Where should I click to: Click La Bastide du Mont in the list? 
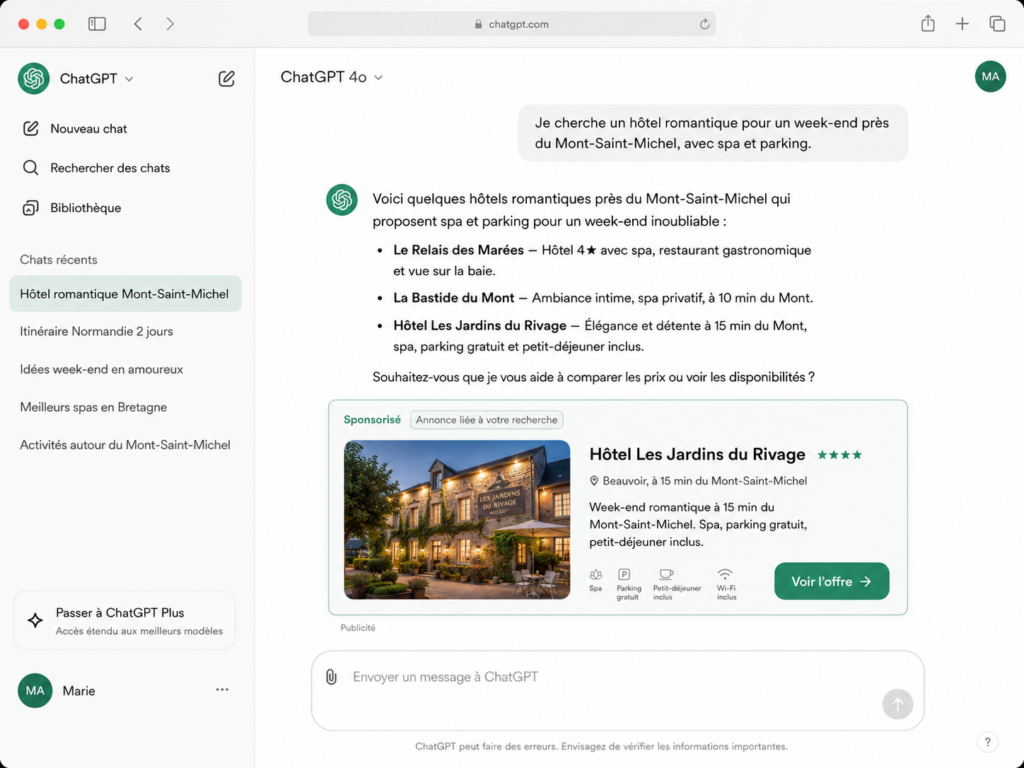pyautogui.click(x=454, y=298)
